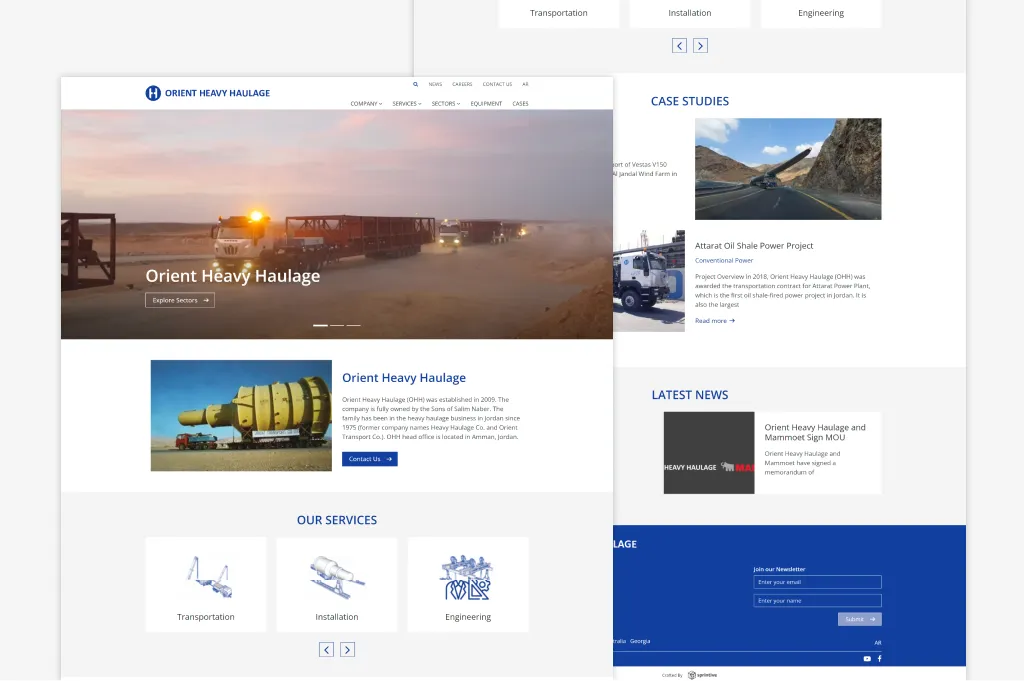Click the Transportation service icon in front page
This screenshot has height=681, width=1024.
[x=210, y=577]
